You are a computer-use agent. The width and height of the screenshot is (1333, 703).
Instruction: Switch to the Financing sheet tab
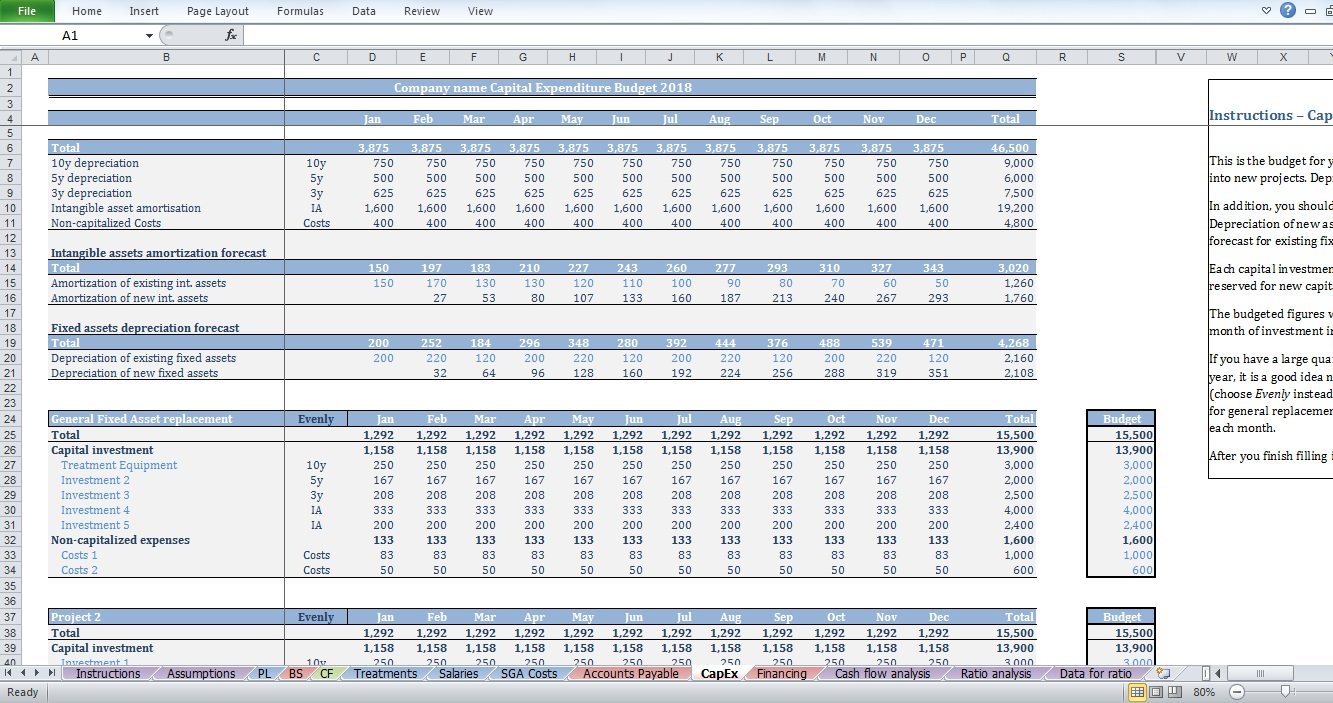coord(781,674)
